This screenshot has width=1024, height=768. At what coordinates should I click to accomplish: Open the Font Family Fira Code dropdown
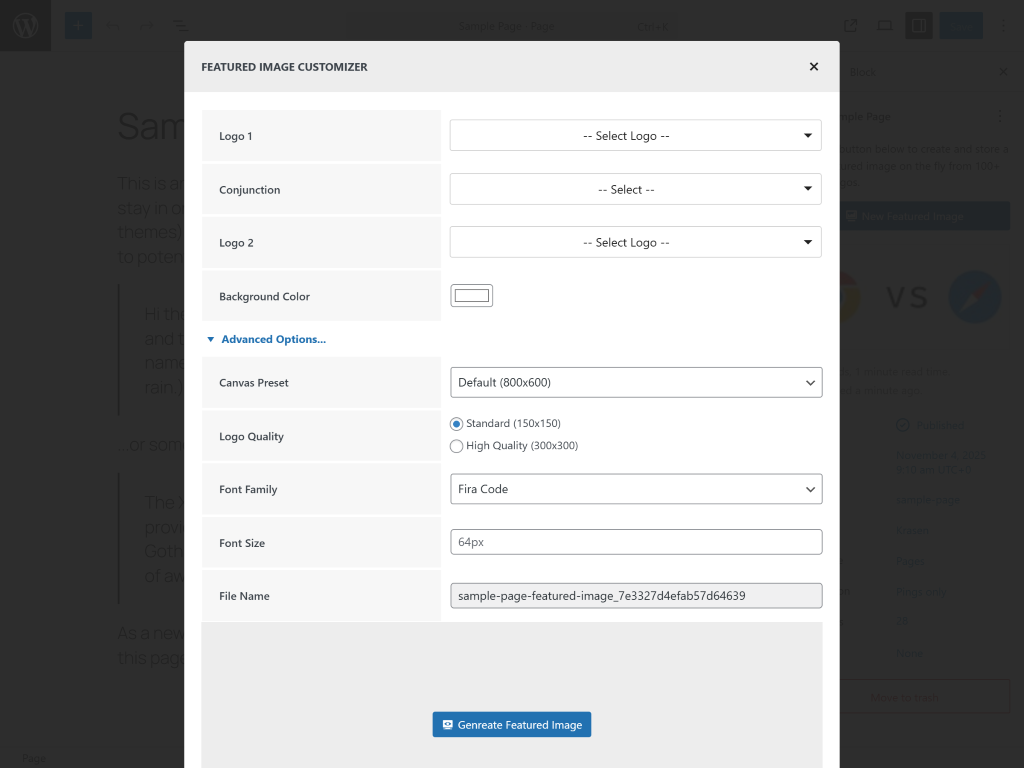(635, 490)
